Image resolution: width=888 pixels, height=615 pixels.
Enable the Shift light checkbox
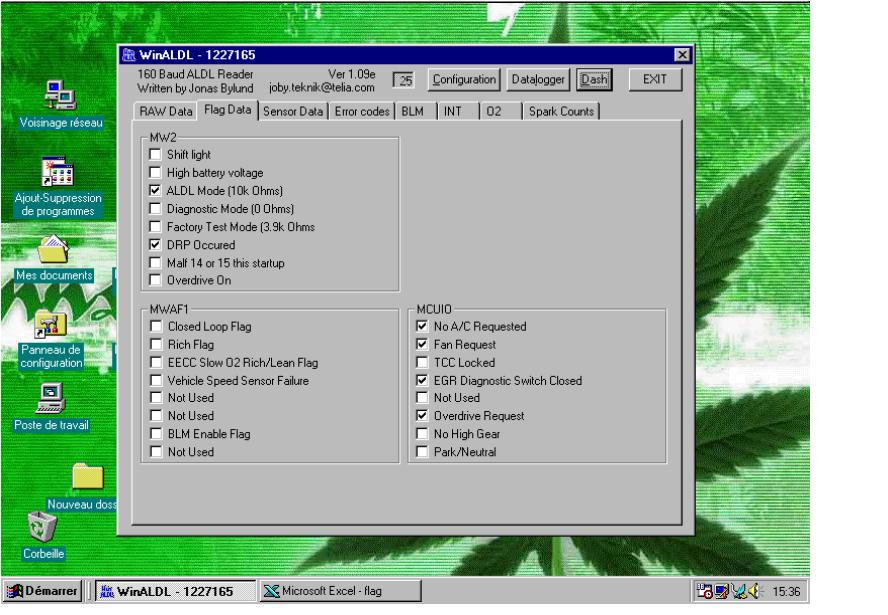coord(155,155)
